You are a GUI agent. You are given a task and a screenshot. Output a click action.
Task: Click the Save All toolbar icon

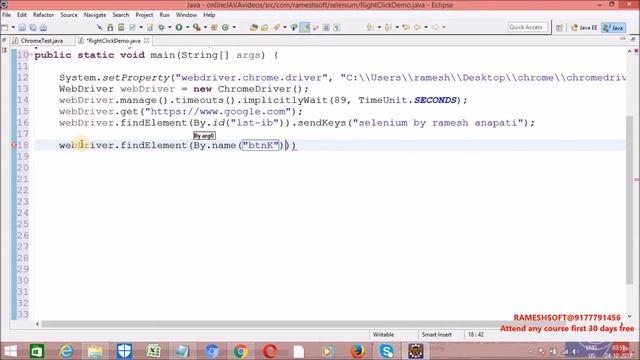(x=33, y=27)
